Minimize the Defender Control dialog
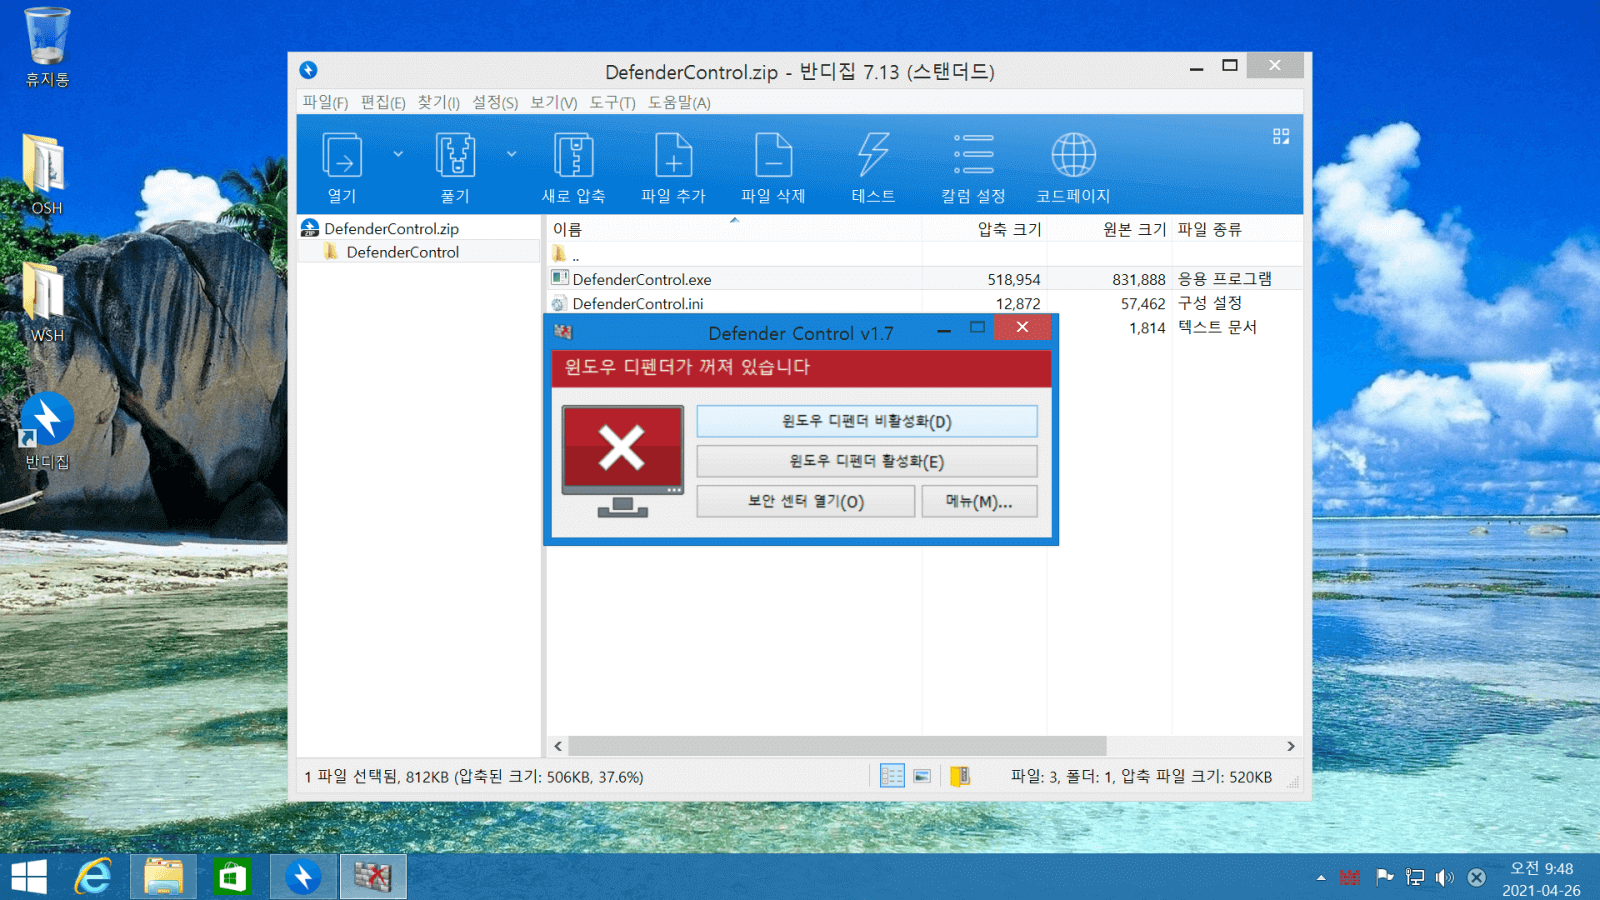The image size is (1600, 900). 943,330
